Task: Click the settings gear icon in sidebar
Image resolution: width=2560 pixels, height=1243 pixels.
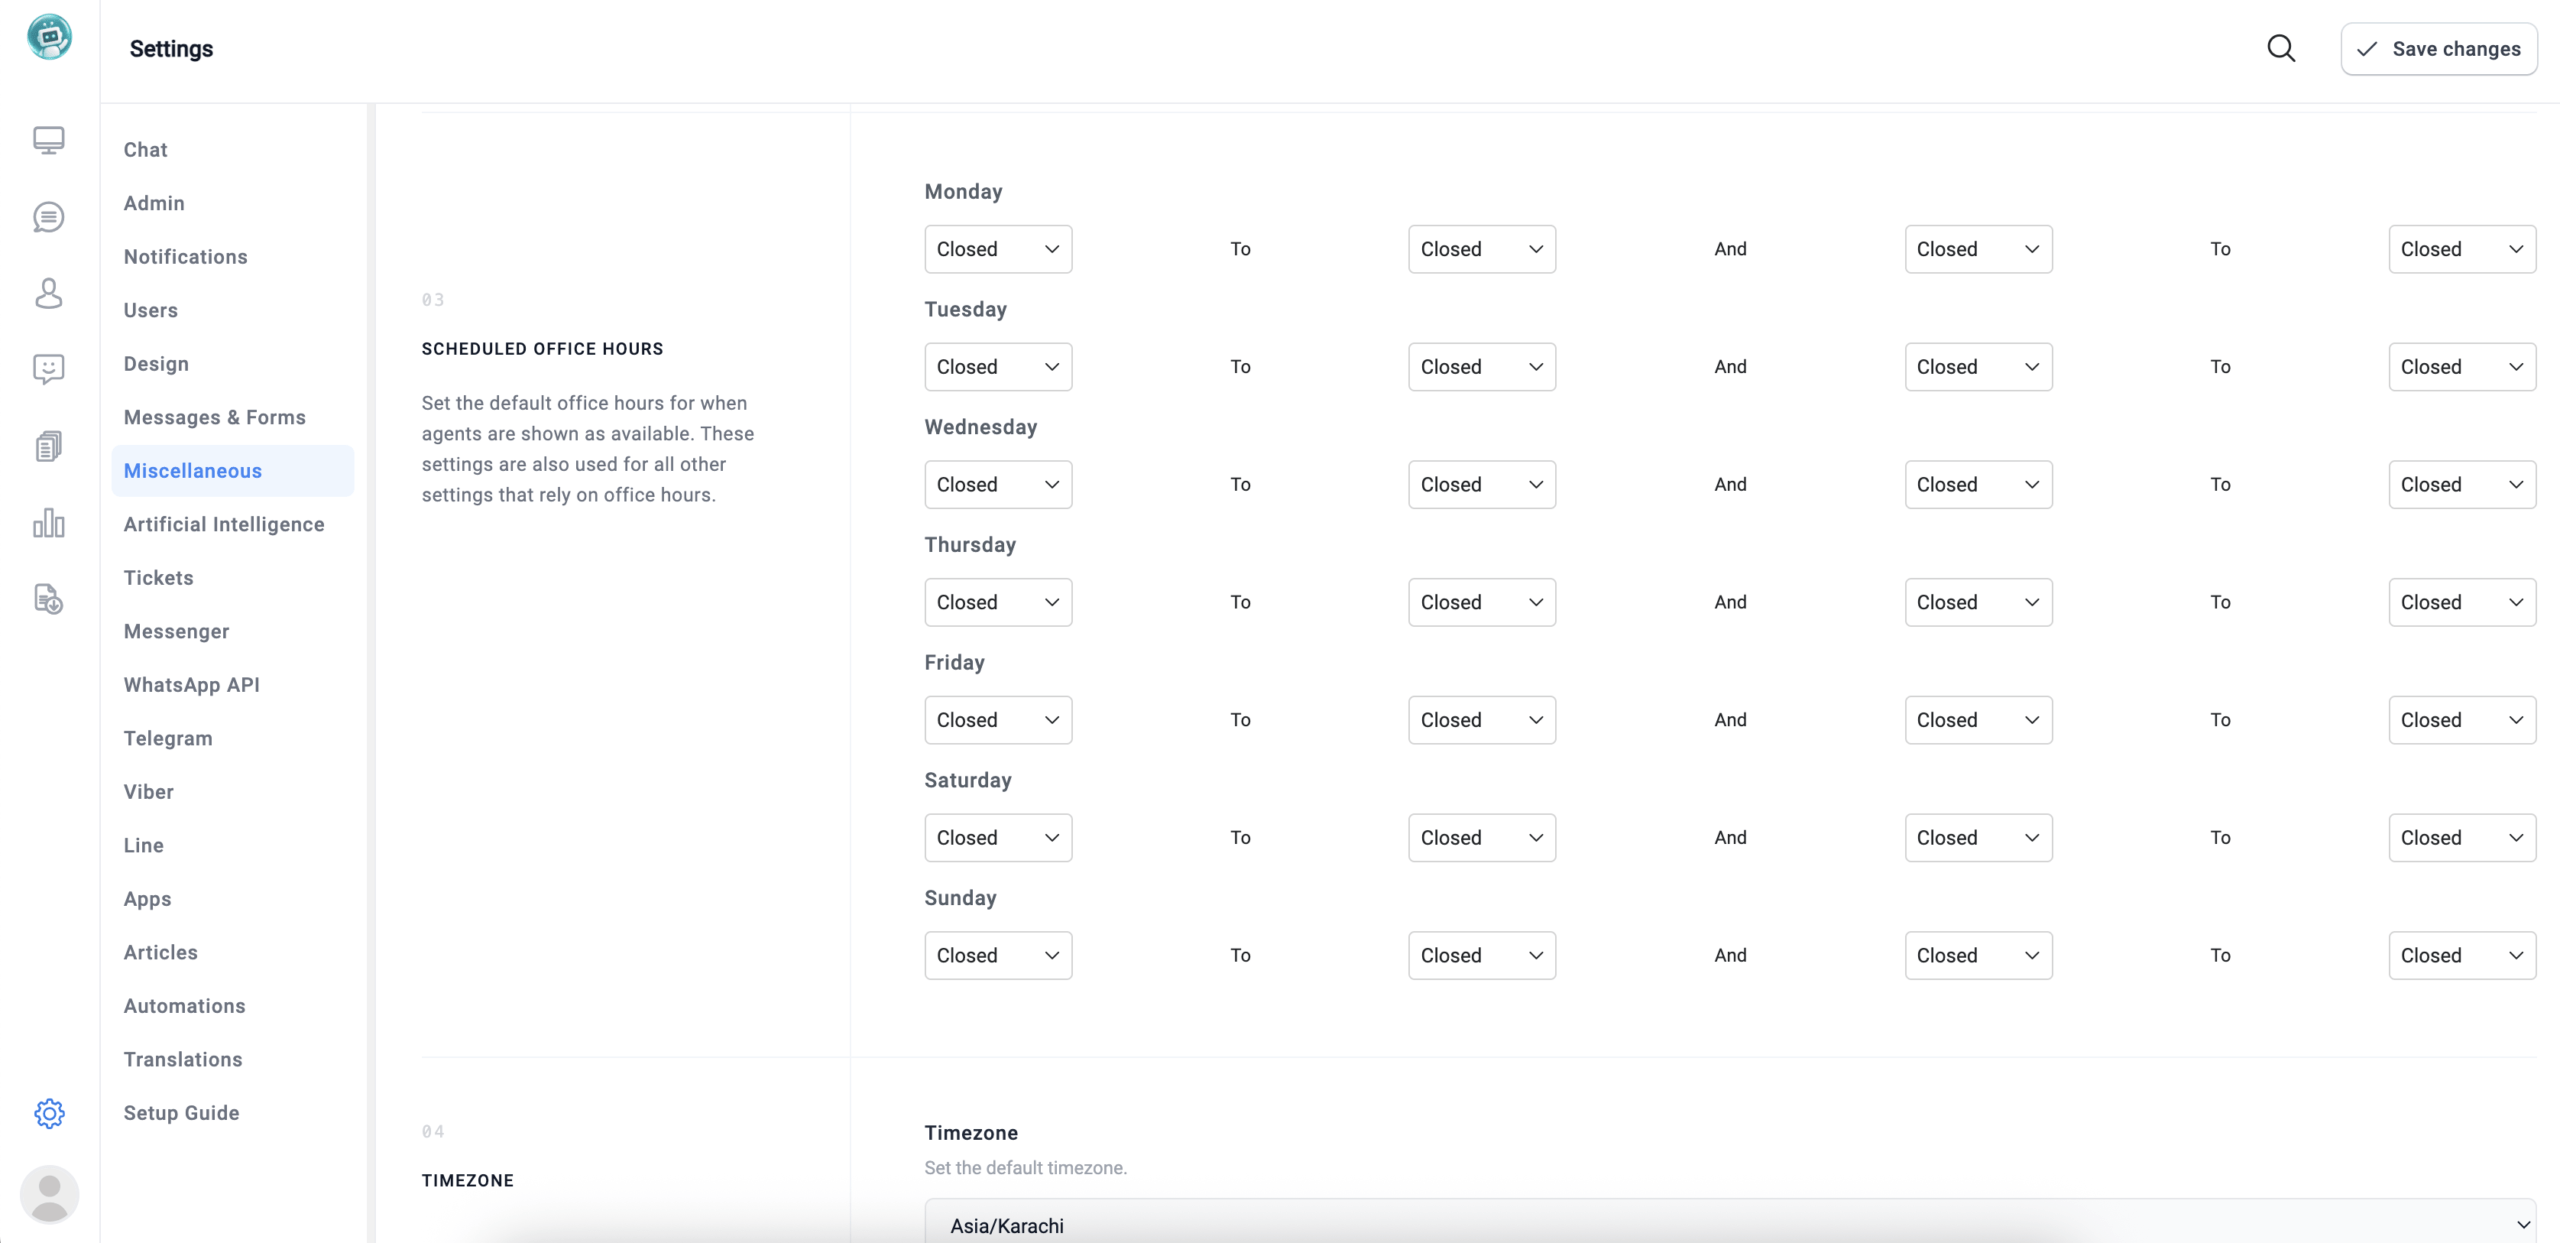Action: click(49, 1113)
